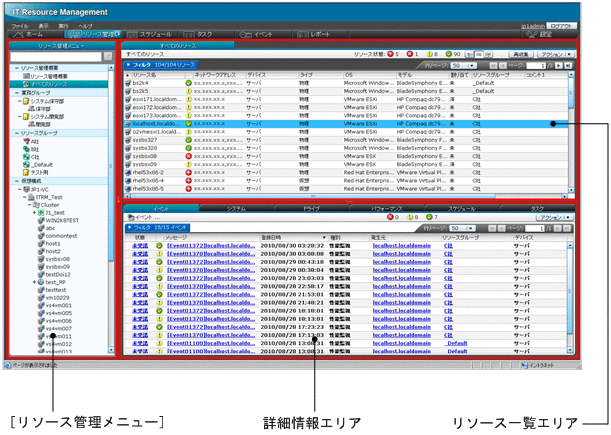Open the 設定 settings button
The image size is (611, 435).
540,35
